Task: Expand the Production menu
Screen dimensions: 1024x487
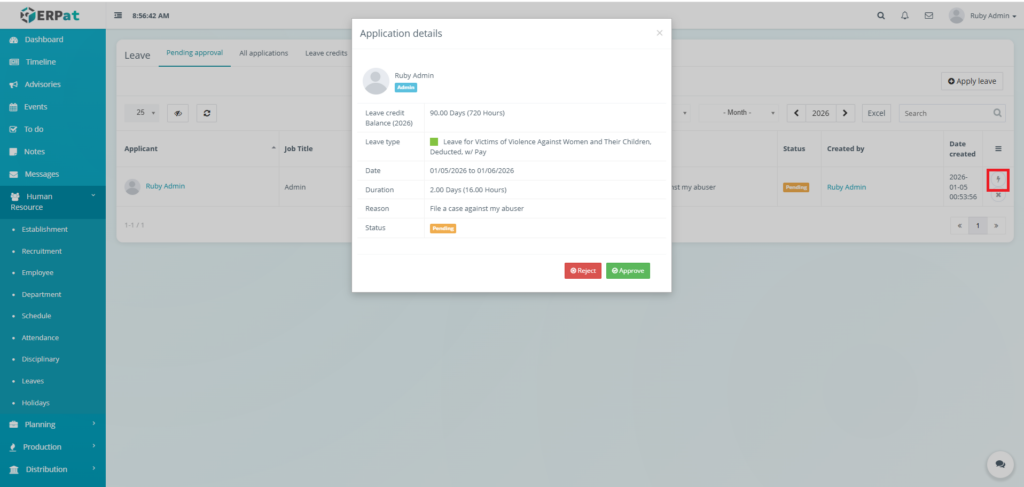Action: (53, 447)
